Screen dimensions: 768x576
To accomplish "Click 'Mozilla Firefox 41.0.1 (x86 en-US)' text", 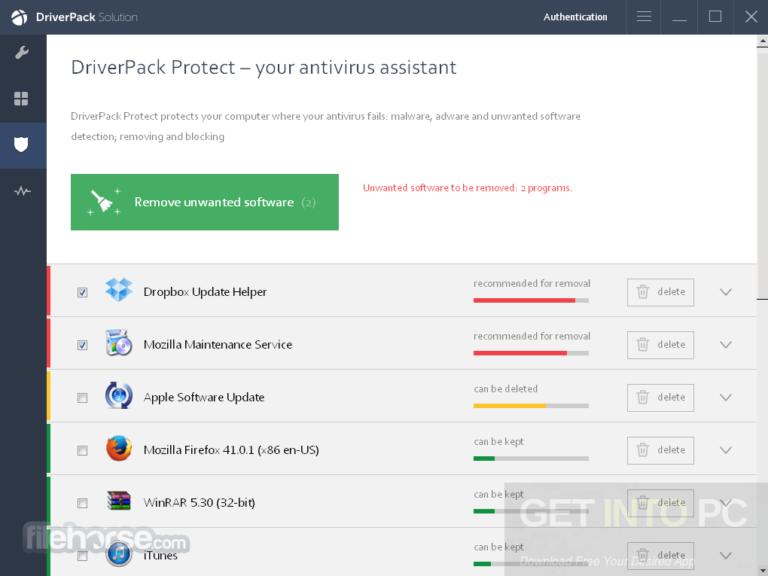I will [231, 450].
